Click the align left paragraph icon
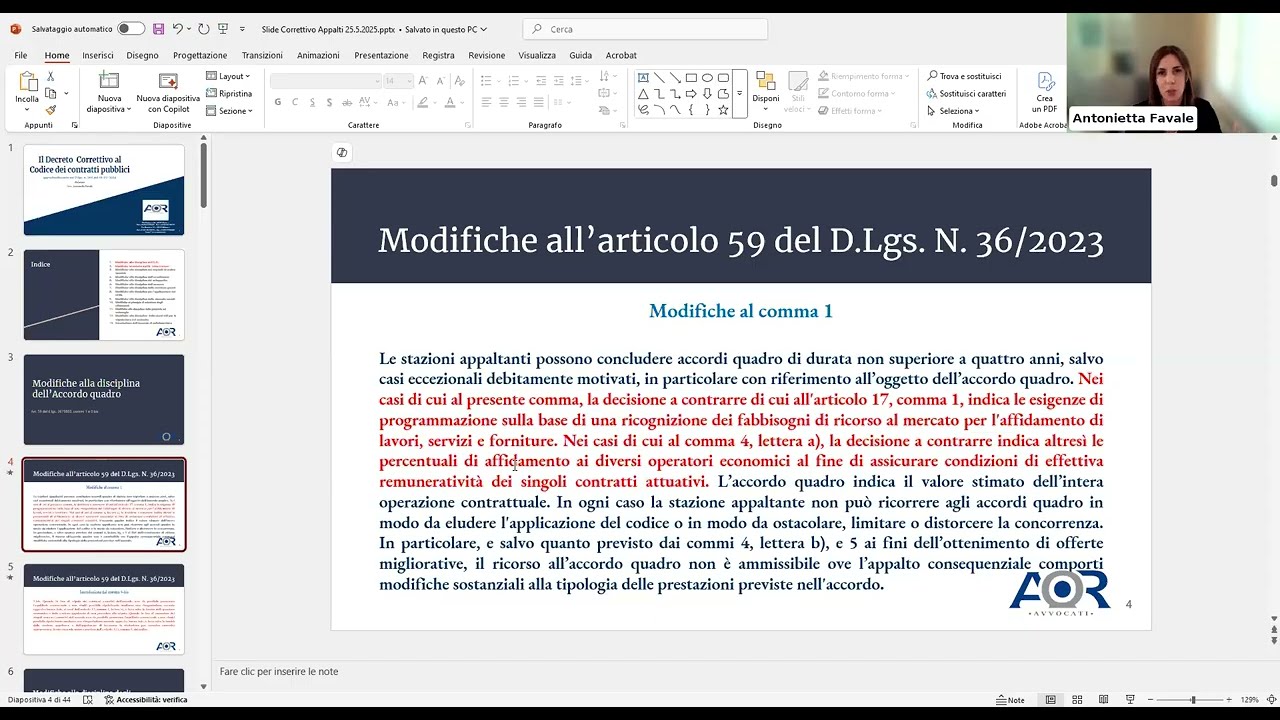 (486, 102)
